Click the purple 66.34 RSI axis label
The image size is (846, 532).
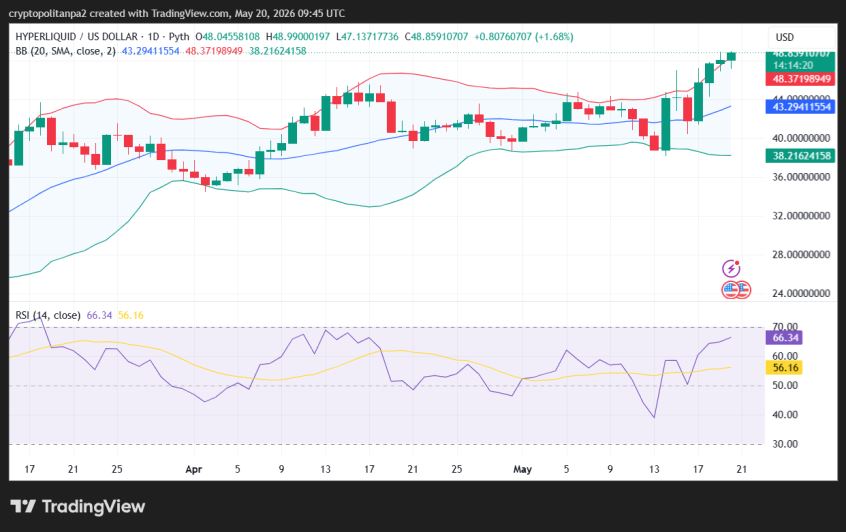[x=784, y=338]
